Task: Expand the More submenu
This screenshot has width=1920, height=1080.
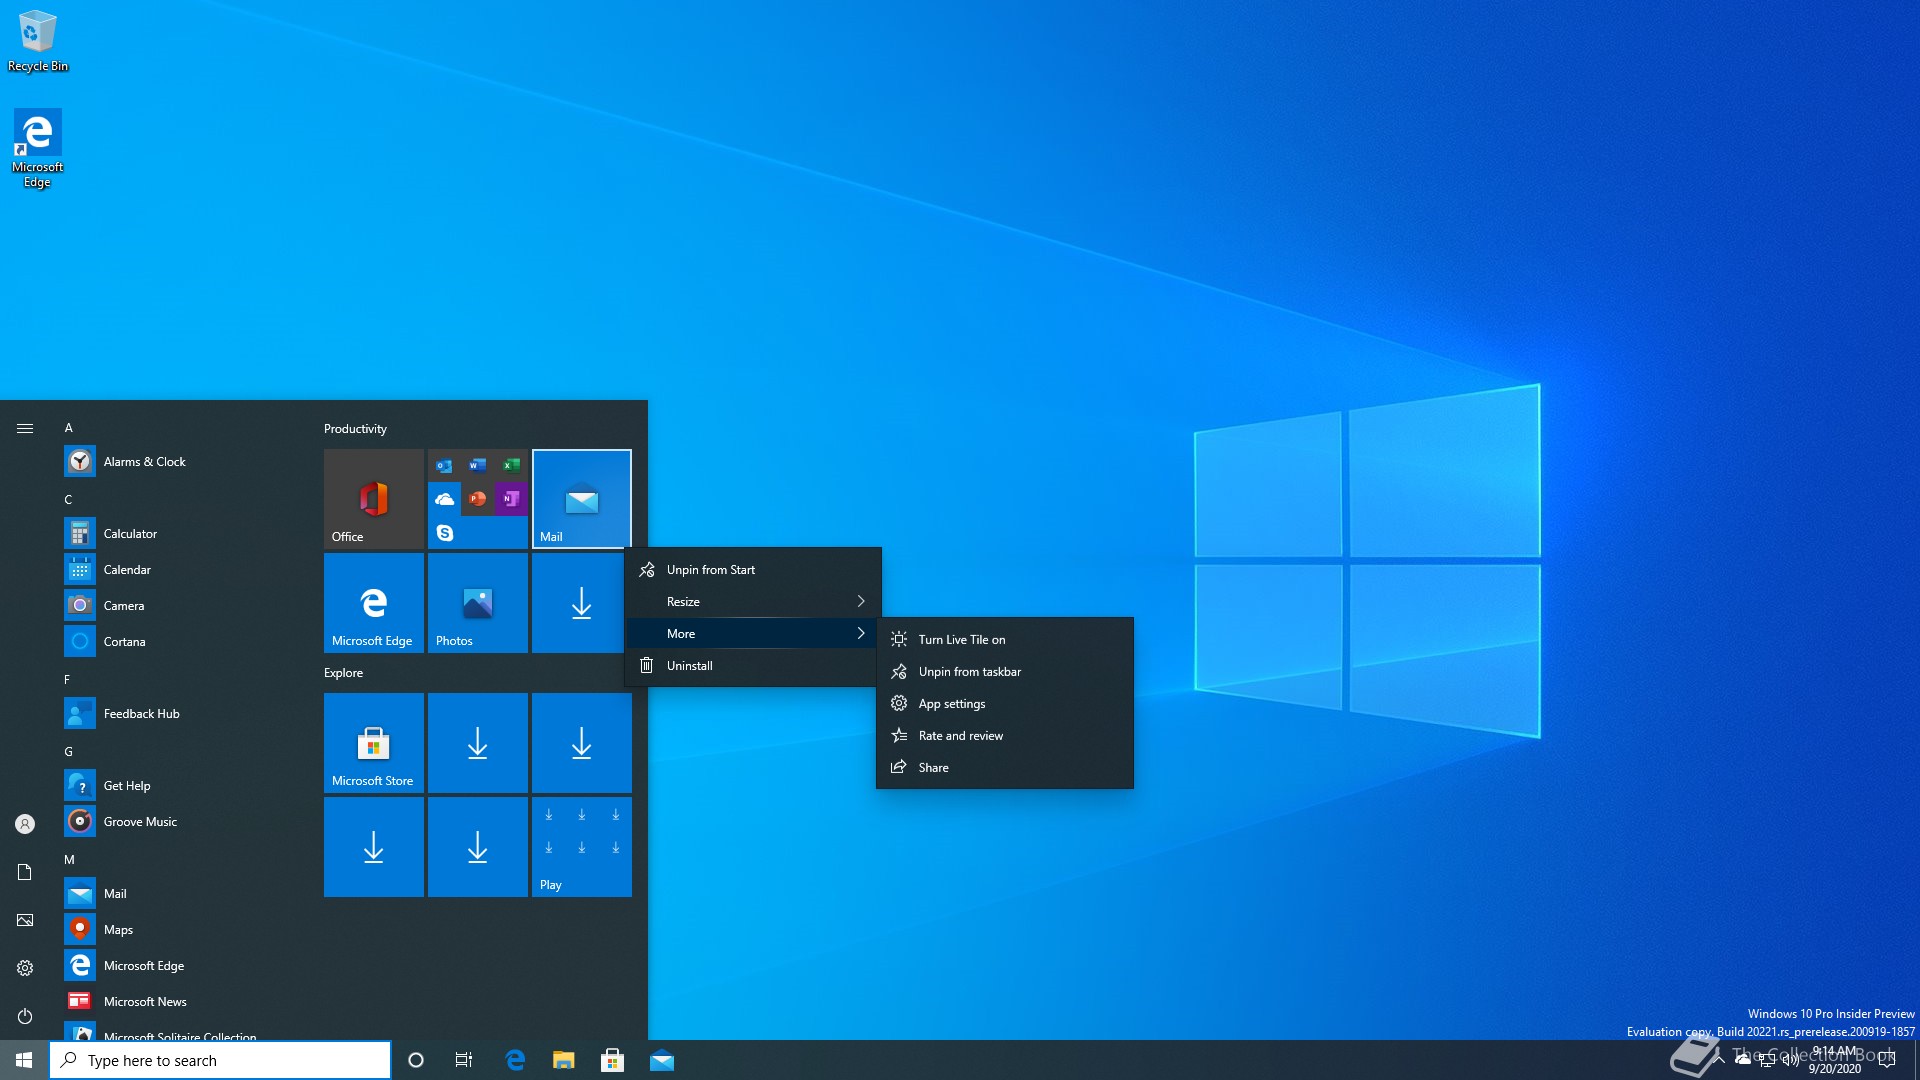Action: point(753,634)
